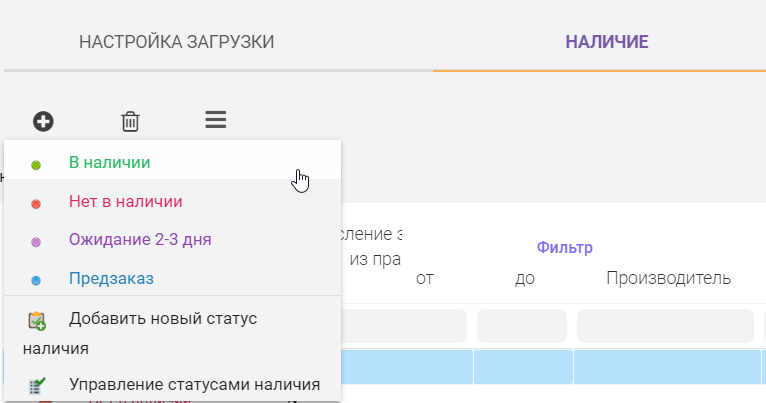Click the green dot beside 'В наличии'
Image resolution: width=766 pixels, height=403 pixels.
(x=36, y=164)
